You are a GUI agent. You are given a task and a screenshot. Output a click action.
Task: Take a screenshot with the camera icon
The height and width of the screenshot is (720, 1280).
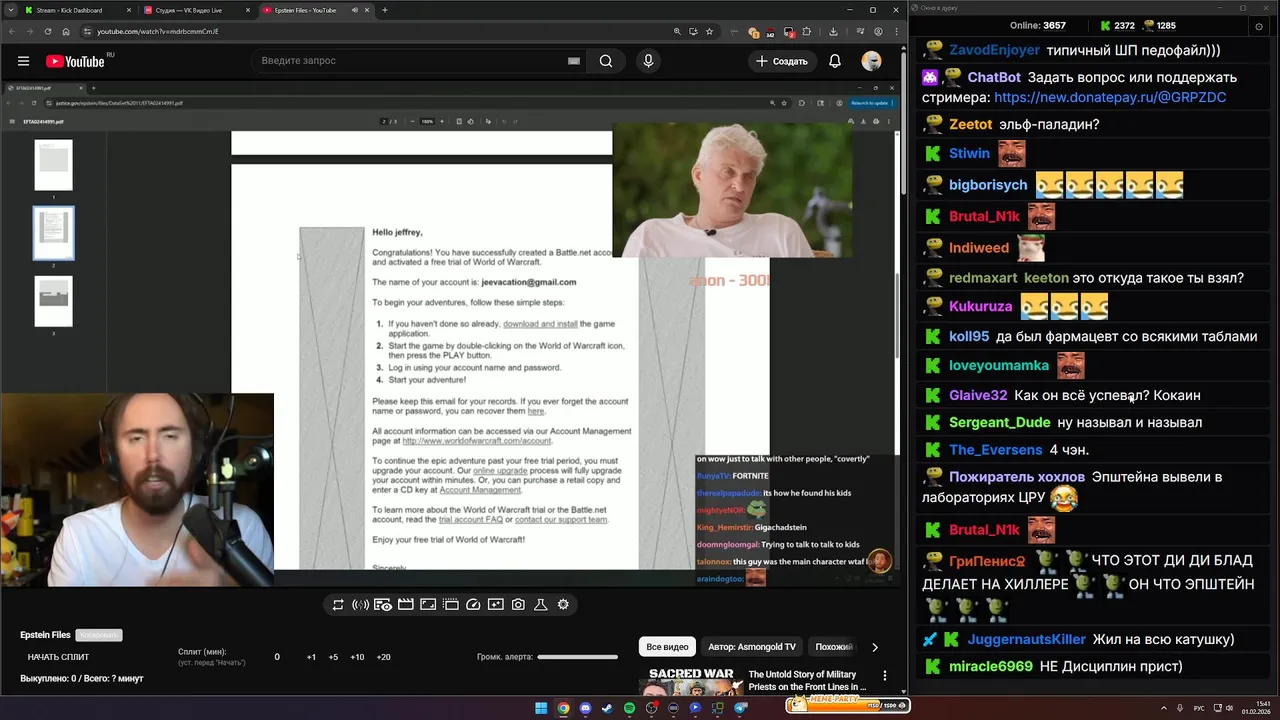[518, 604]
